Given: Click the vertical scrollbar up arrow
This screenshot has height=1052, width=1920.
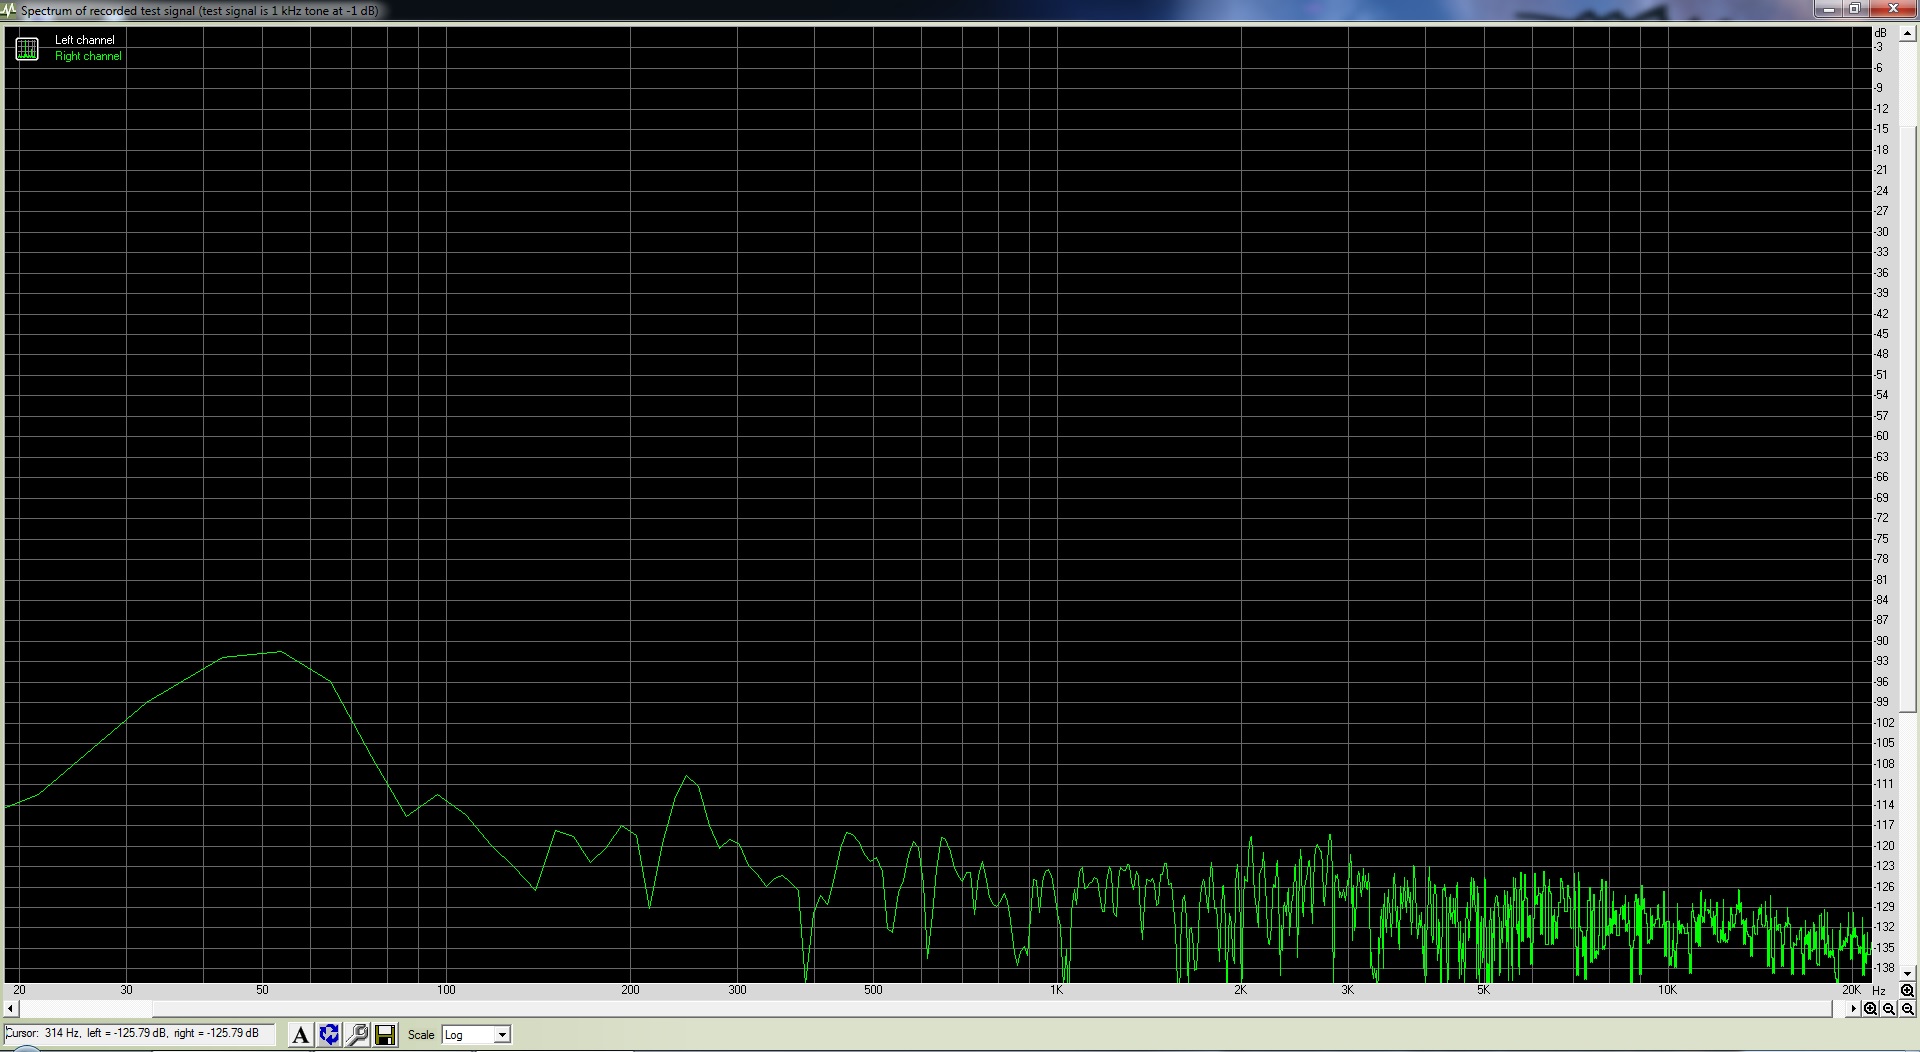Looking at the screenshot, I should [1907, 33].
